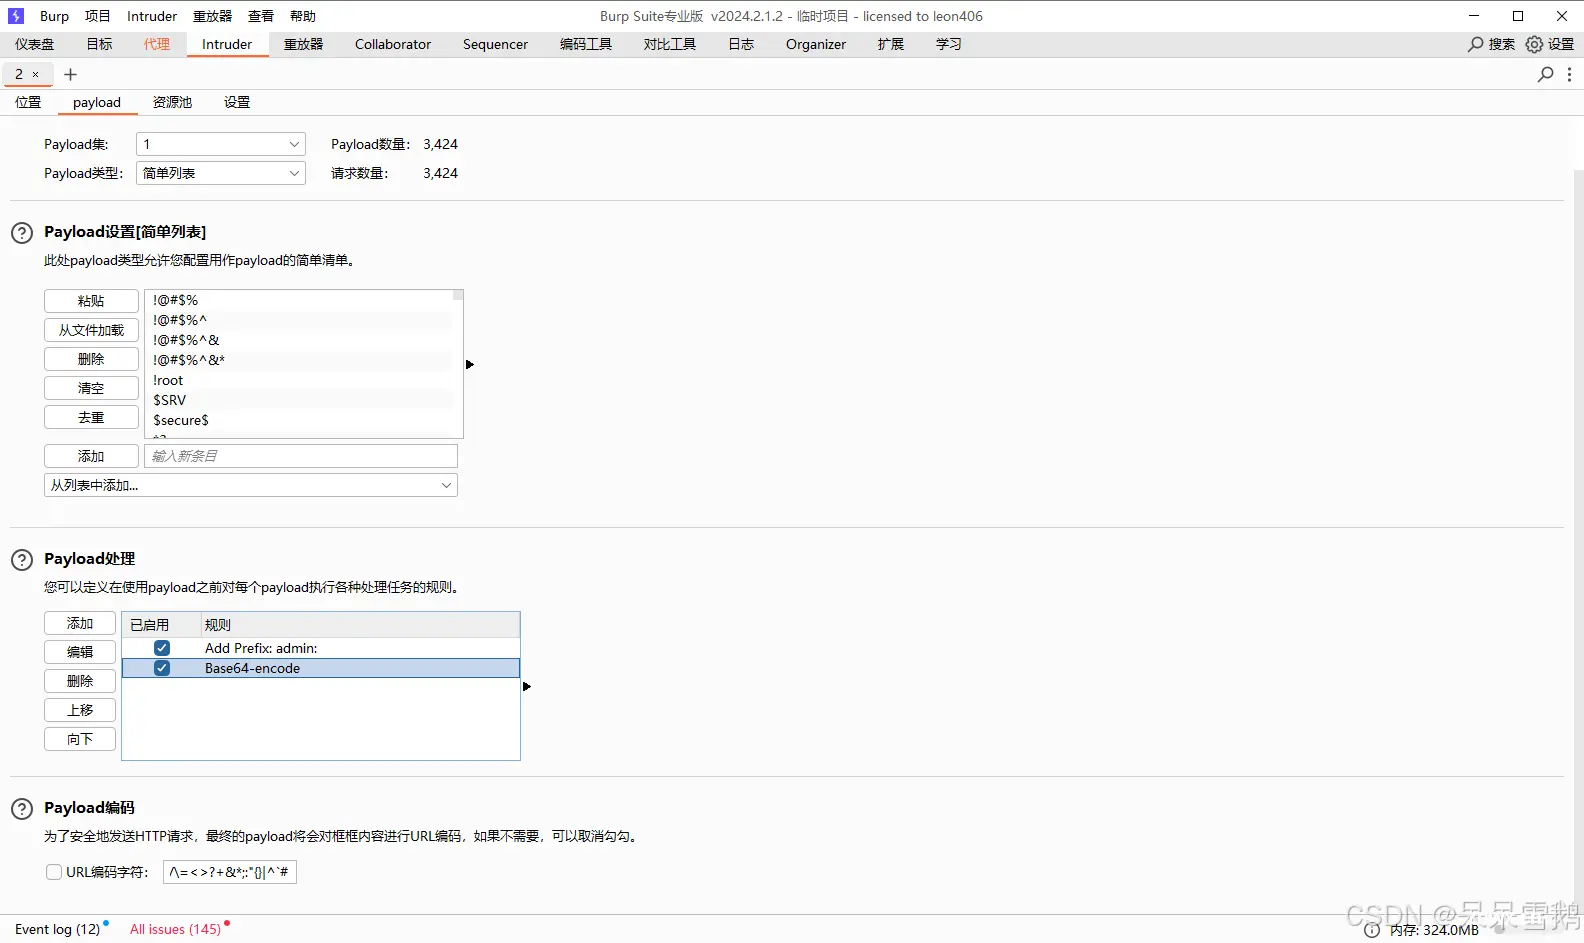This screenshot has height=943, width=1584.
Task: Click the 粘贴 button
Action: click(91, 301)
